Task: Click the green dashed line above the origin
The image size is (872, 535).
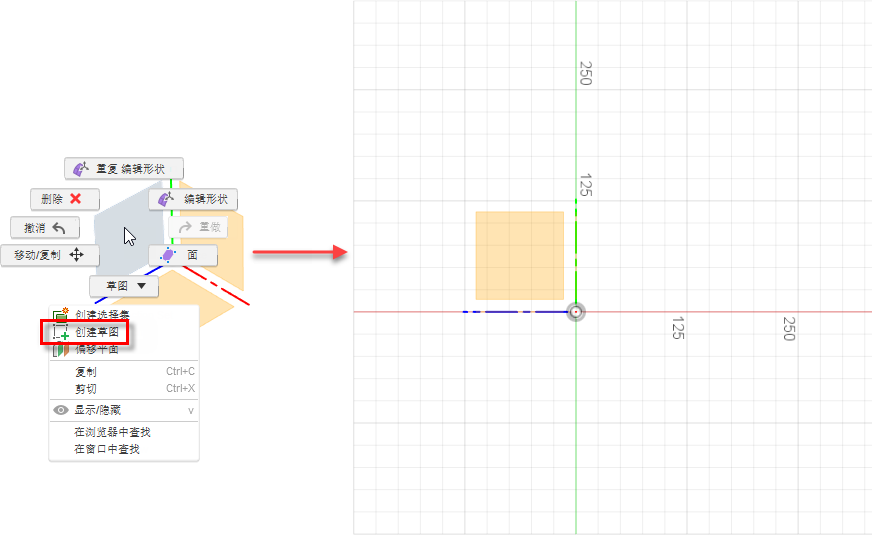Action: pos(576,251)
